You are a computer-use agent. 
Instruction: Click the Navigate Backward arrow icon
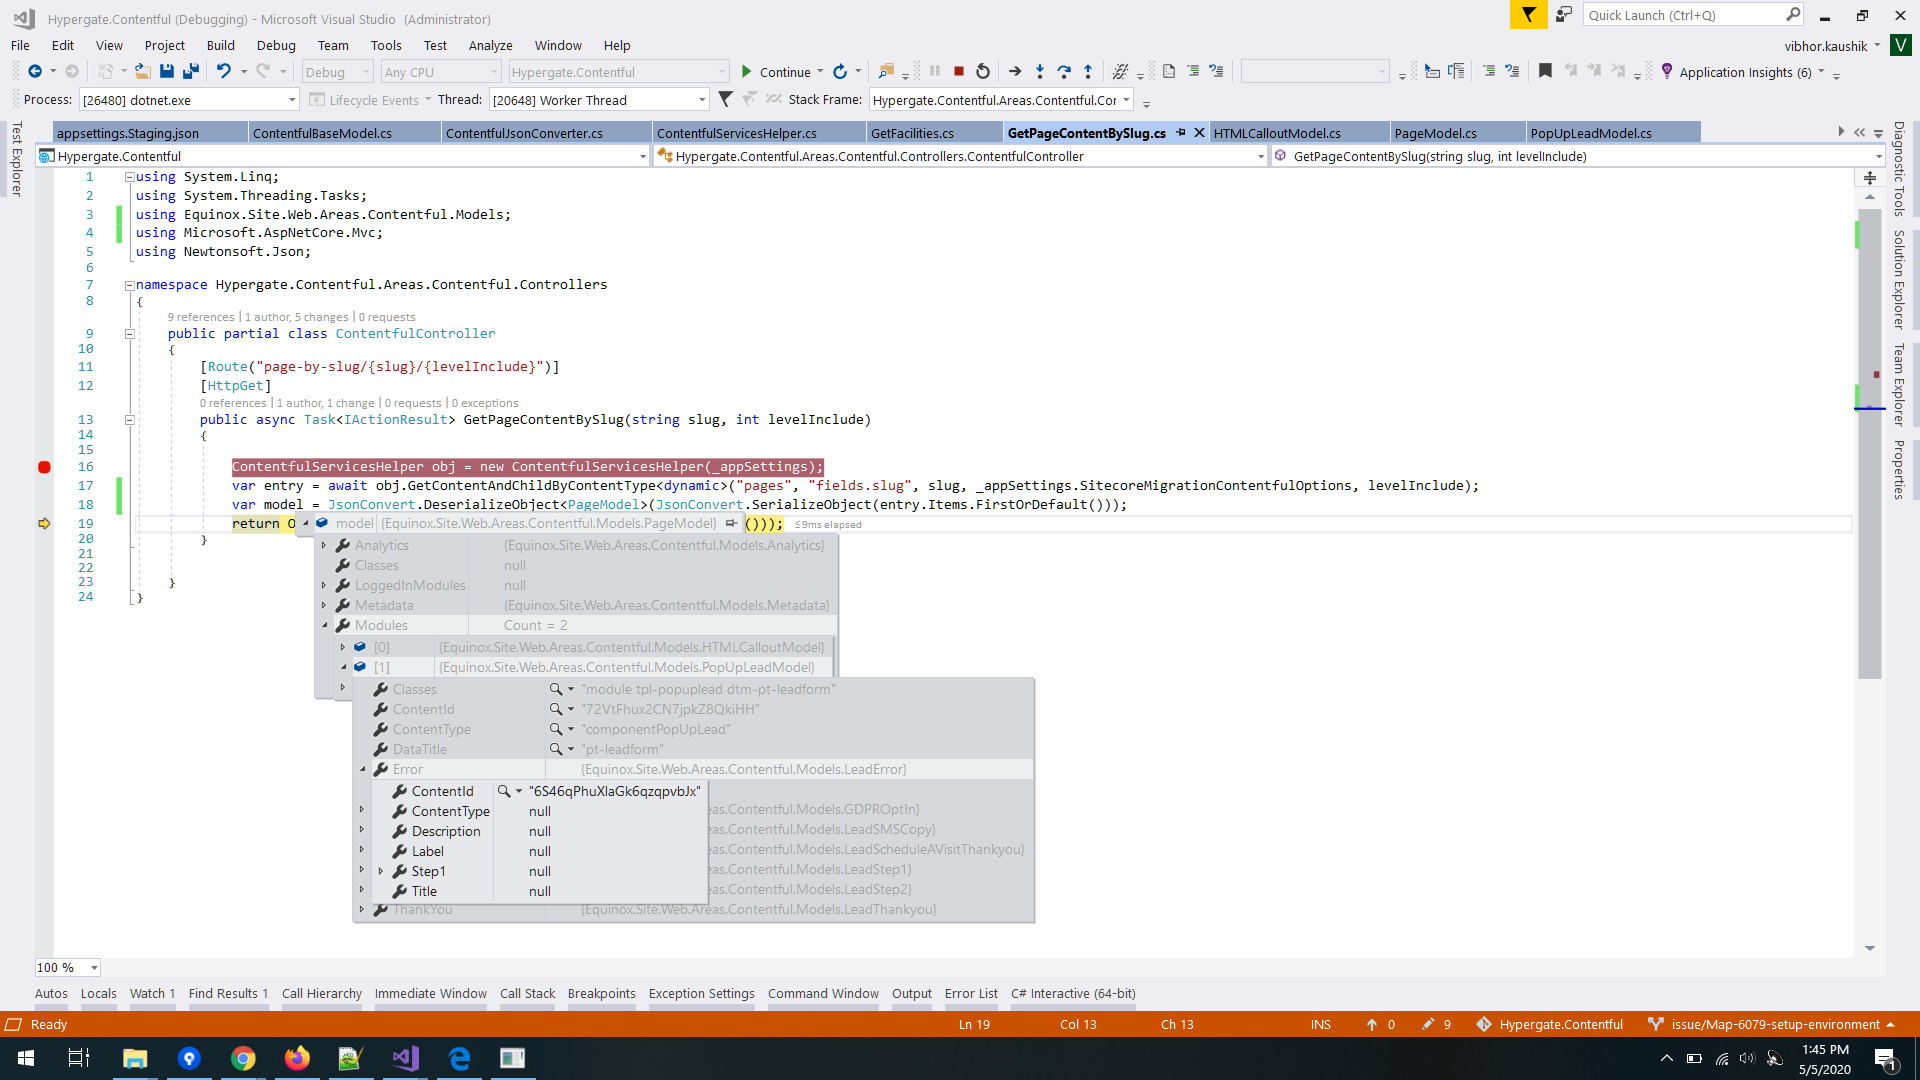click(x=37, y=71)
